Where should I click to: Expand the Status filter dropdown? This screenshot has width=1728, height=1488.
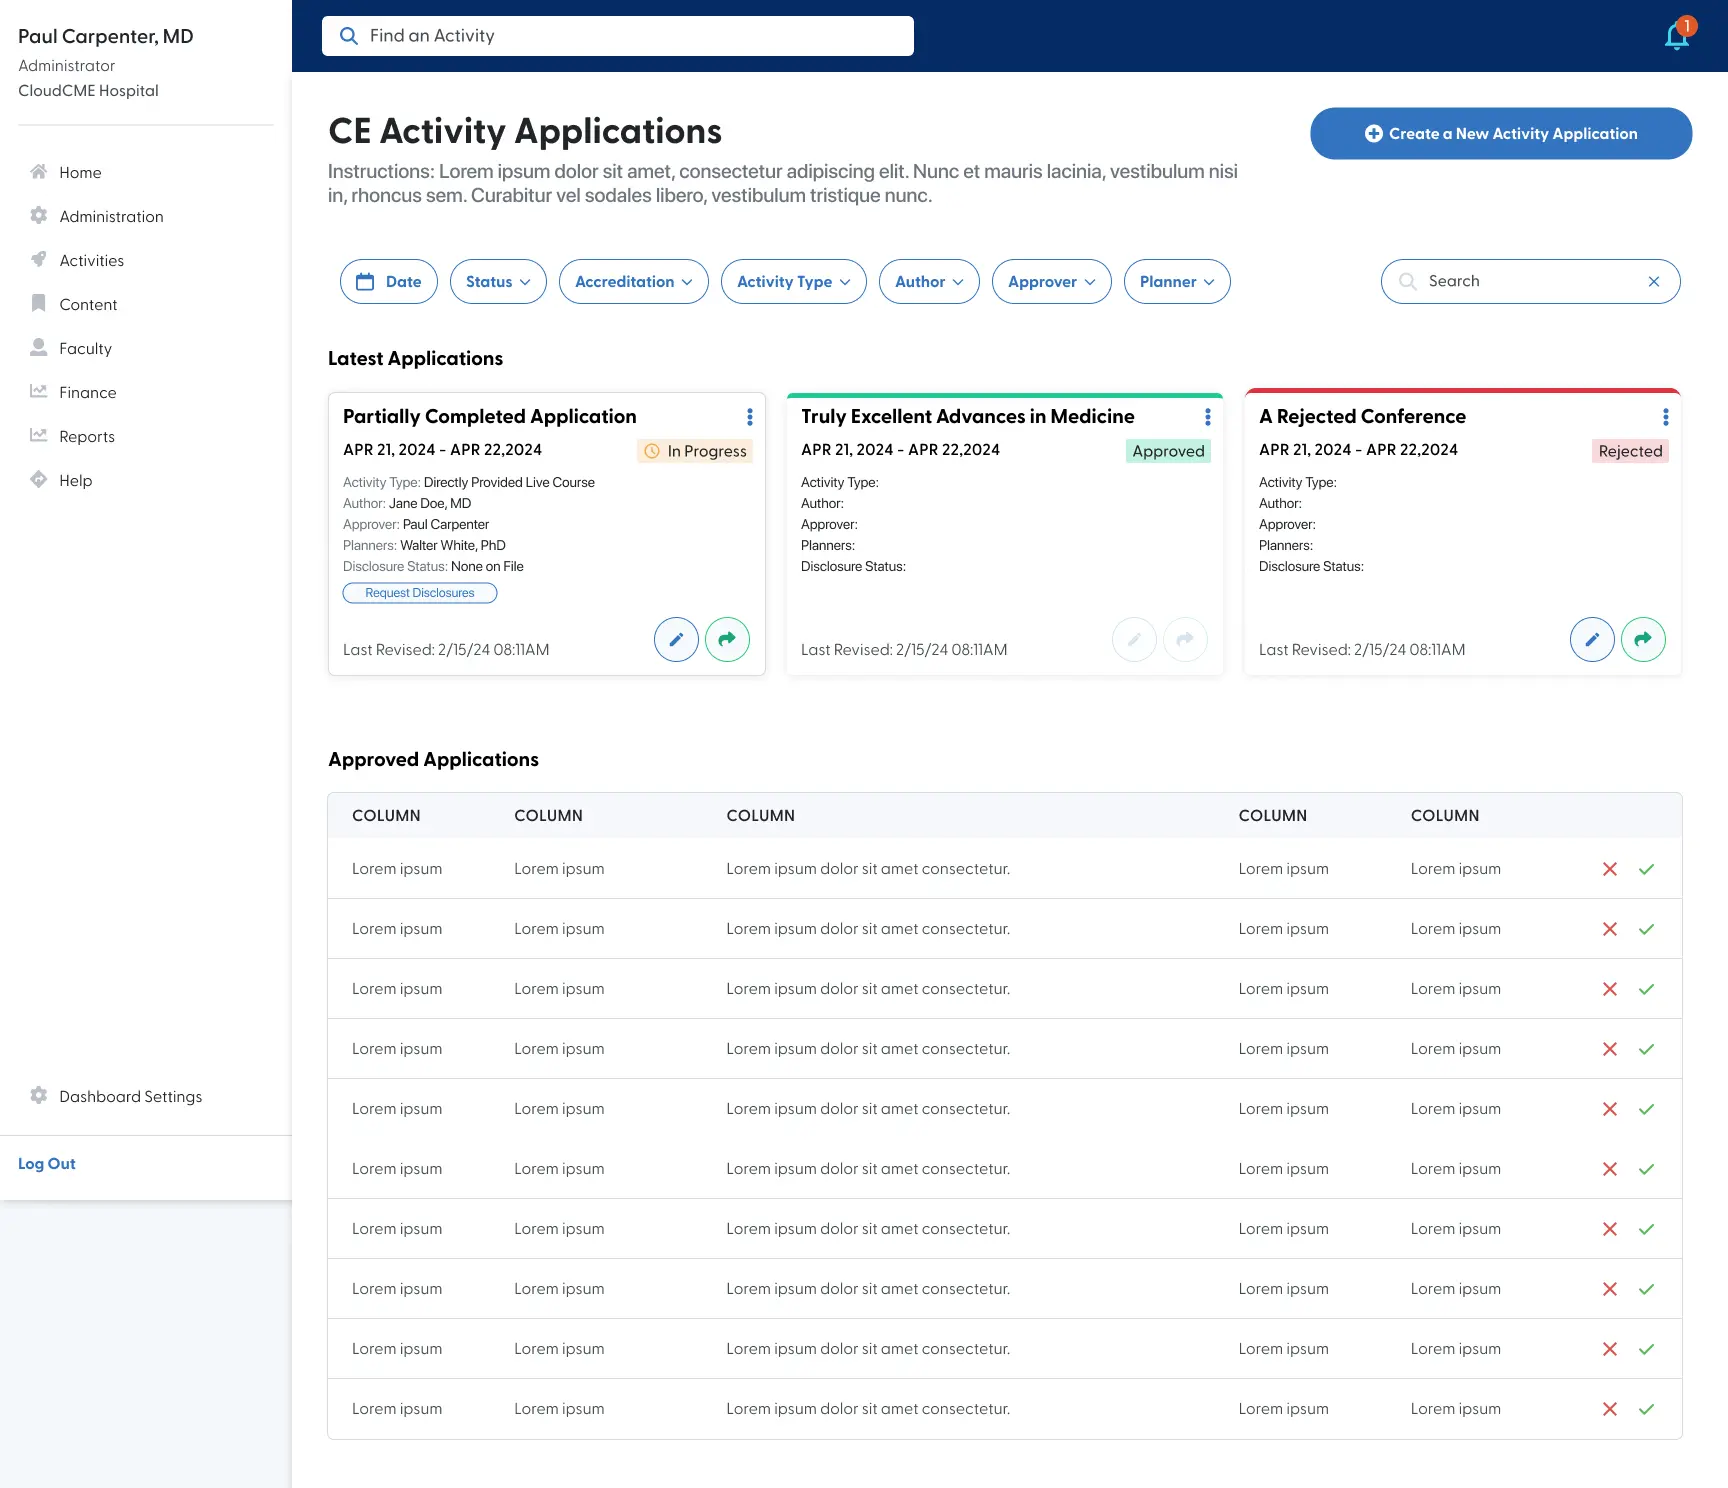497,282
